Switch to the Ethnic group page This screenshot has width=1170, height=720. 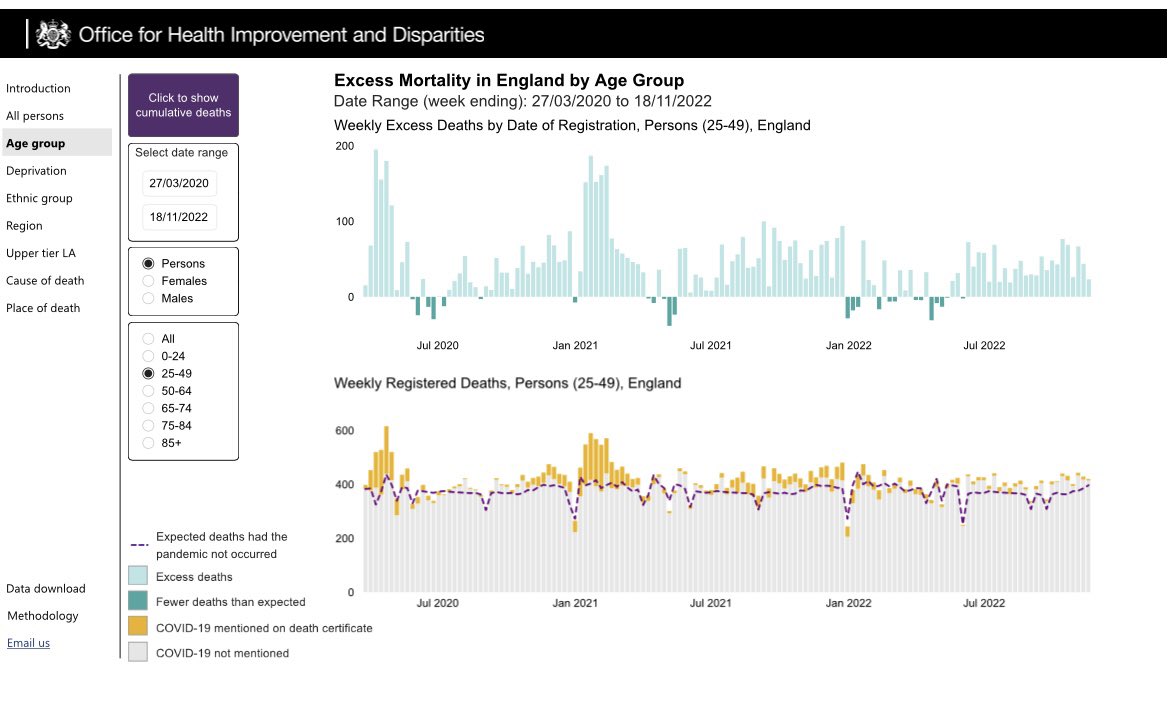[x=40, y=198]
